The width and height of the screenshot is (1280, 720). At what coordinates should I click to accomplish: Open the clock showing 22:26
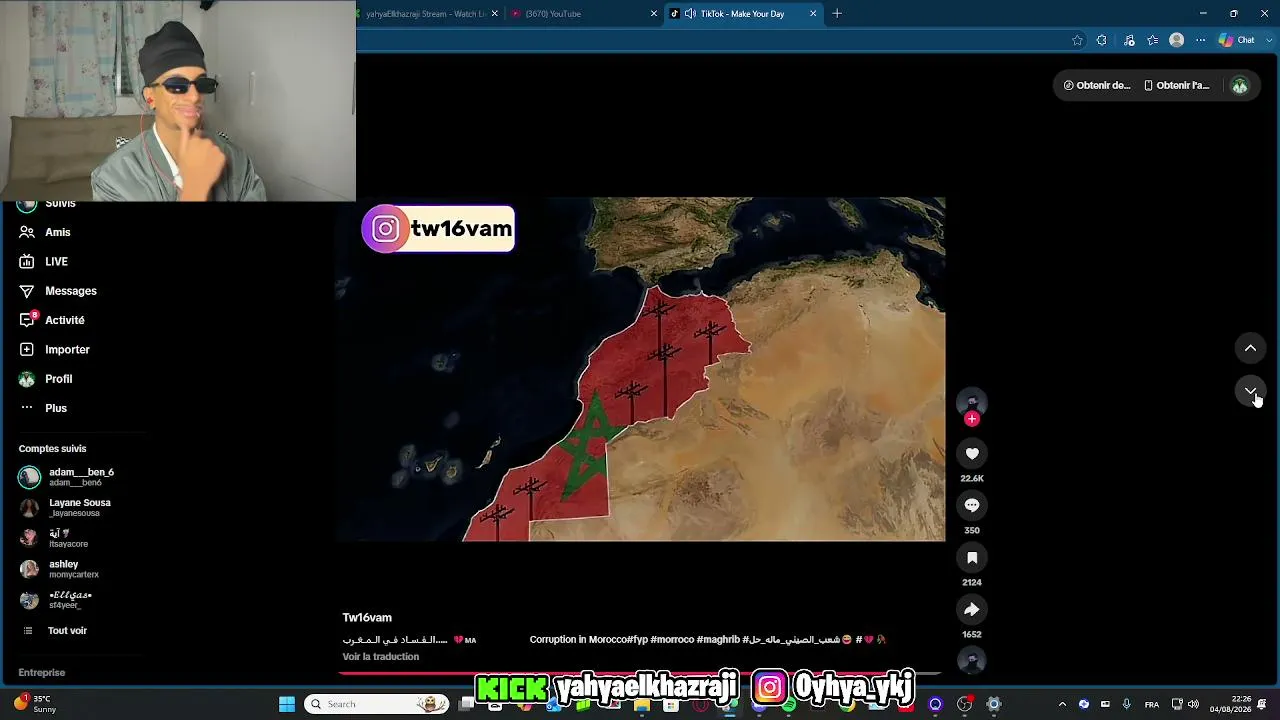(1229, 704)
